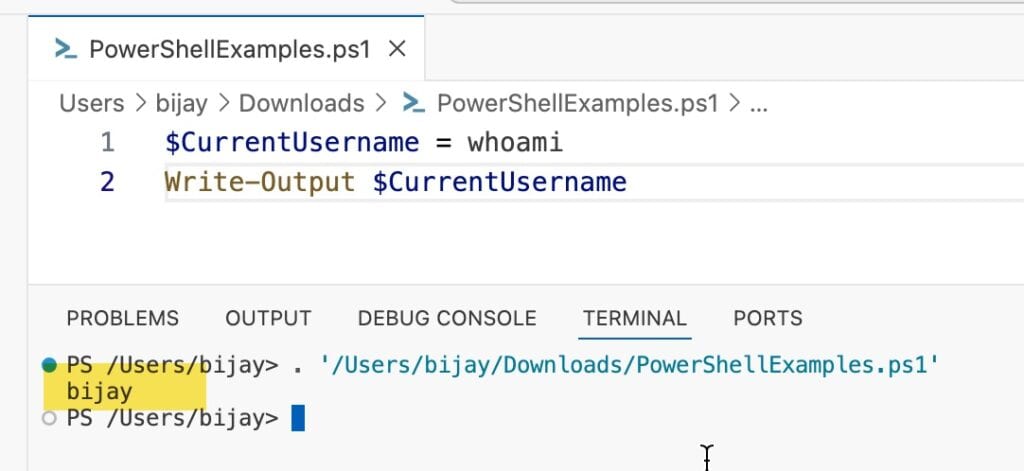Open the DEBUG CONSOLE panel tab

click(447, 318)
